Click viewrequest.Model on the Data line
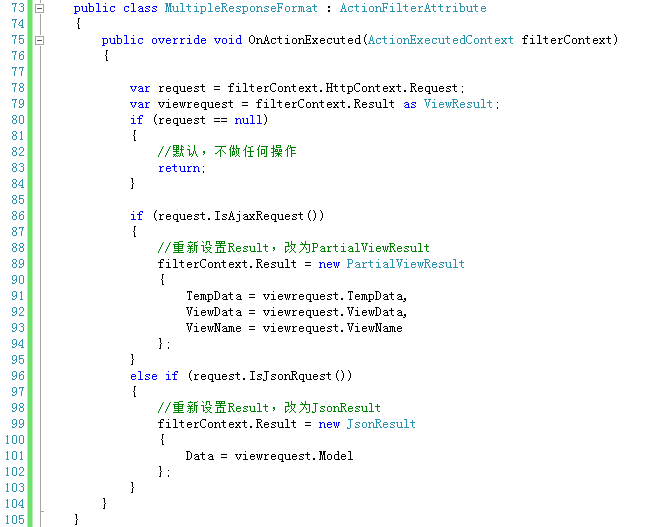Screen dimensions: 646x527 (x=294, y=456)
